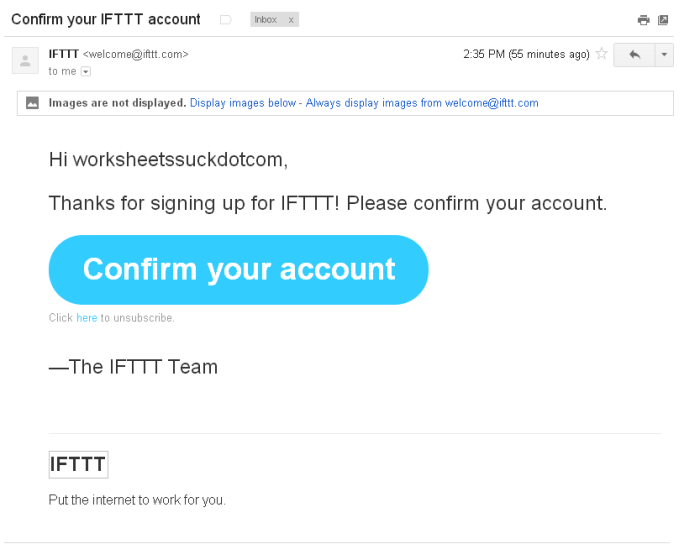Click the blocked image icon in notice bar
The height and width of the screenshot is (544, 700).
33,103
